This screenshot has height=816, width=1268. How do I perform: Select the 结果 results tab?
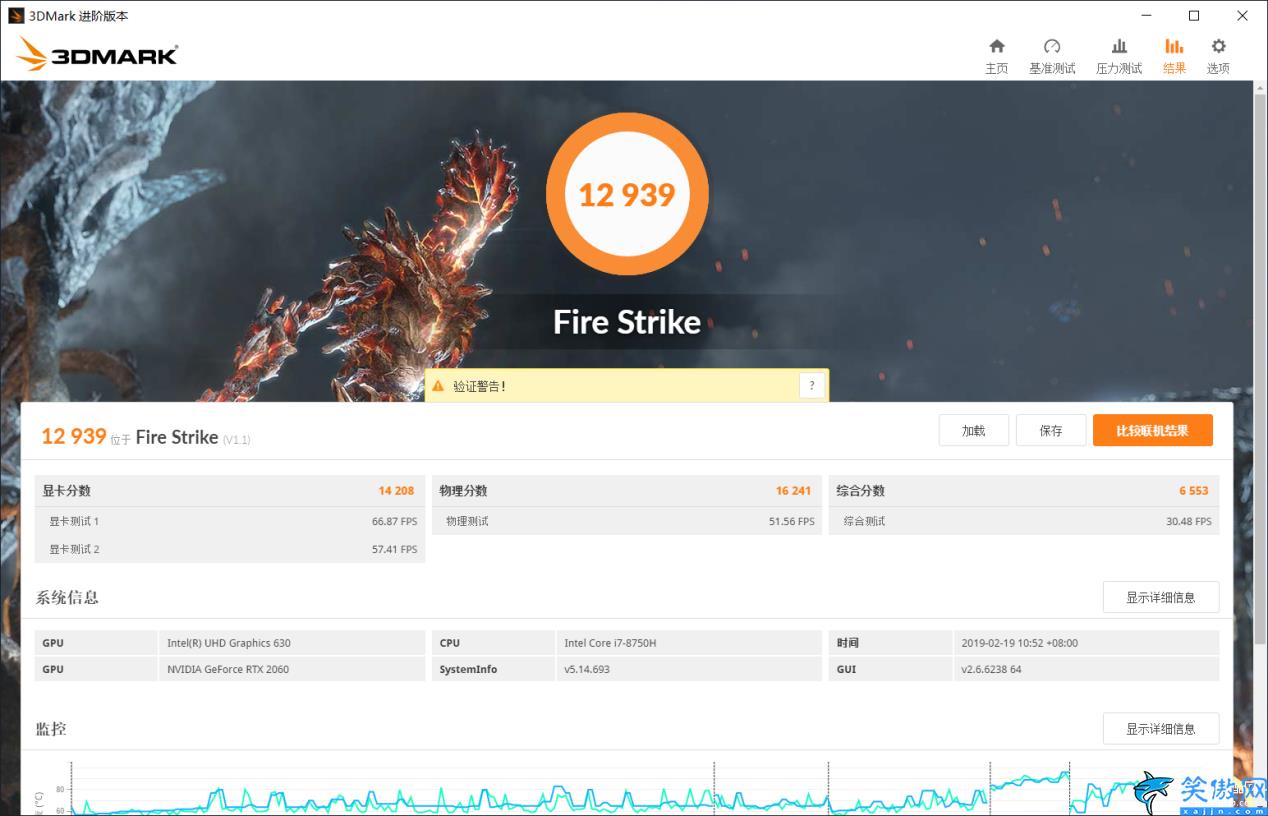[x=1174, y=56]
